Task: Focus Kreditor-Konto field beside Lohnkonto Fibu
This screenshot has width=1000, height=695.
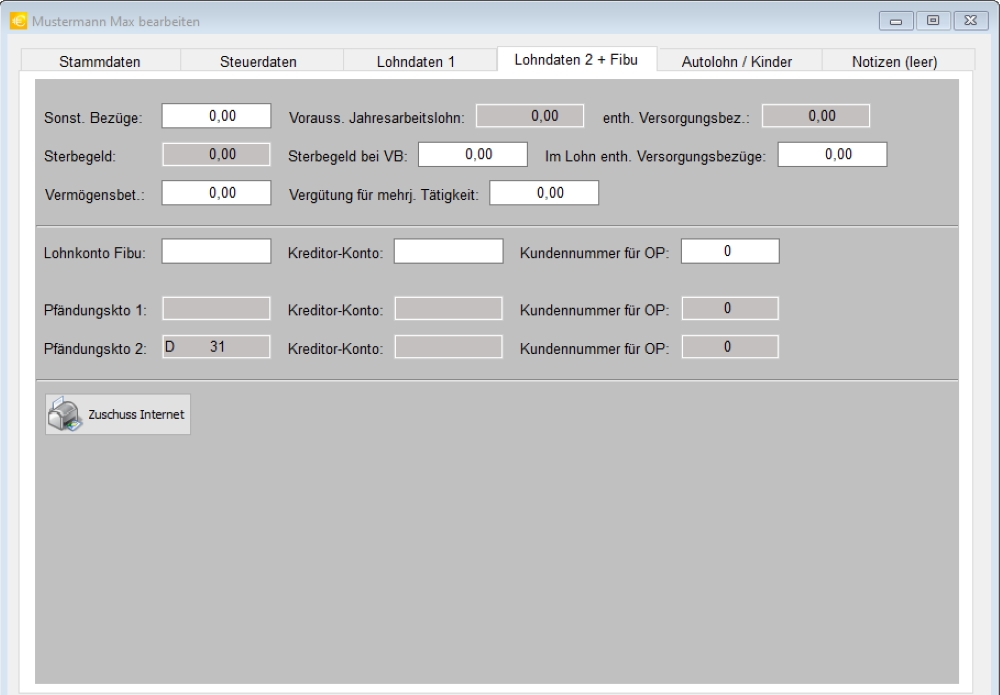Action: pos(448,251)
